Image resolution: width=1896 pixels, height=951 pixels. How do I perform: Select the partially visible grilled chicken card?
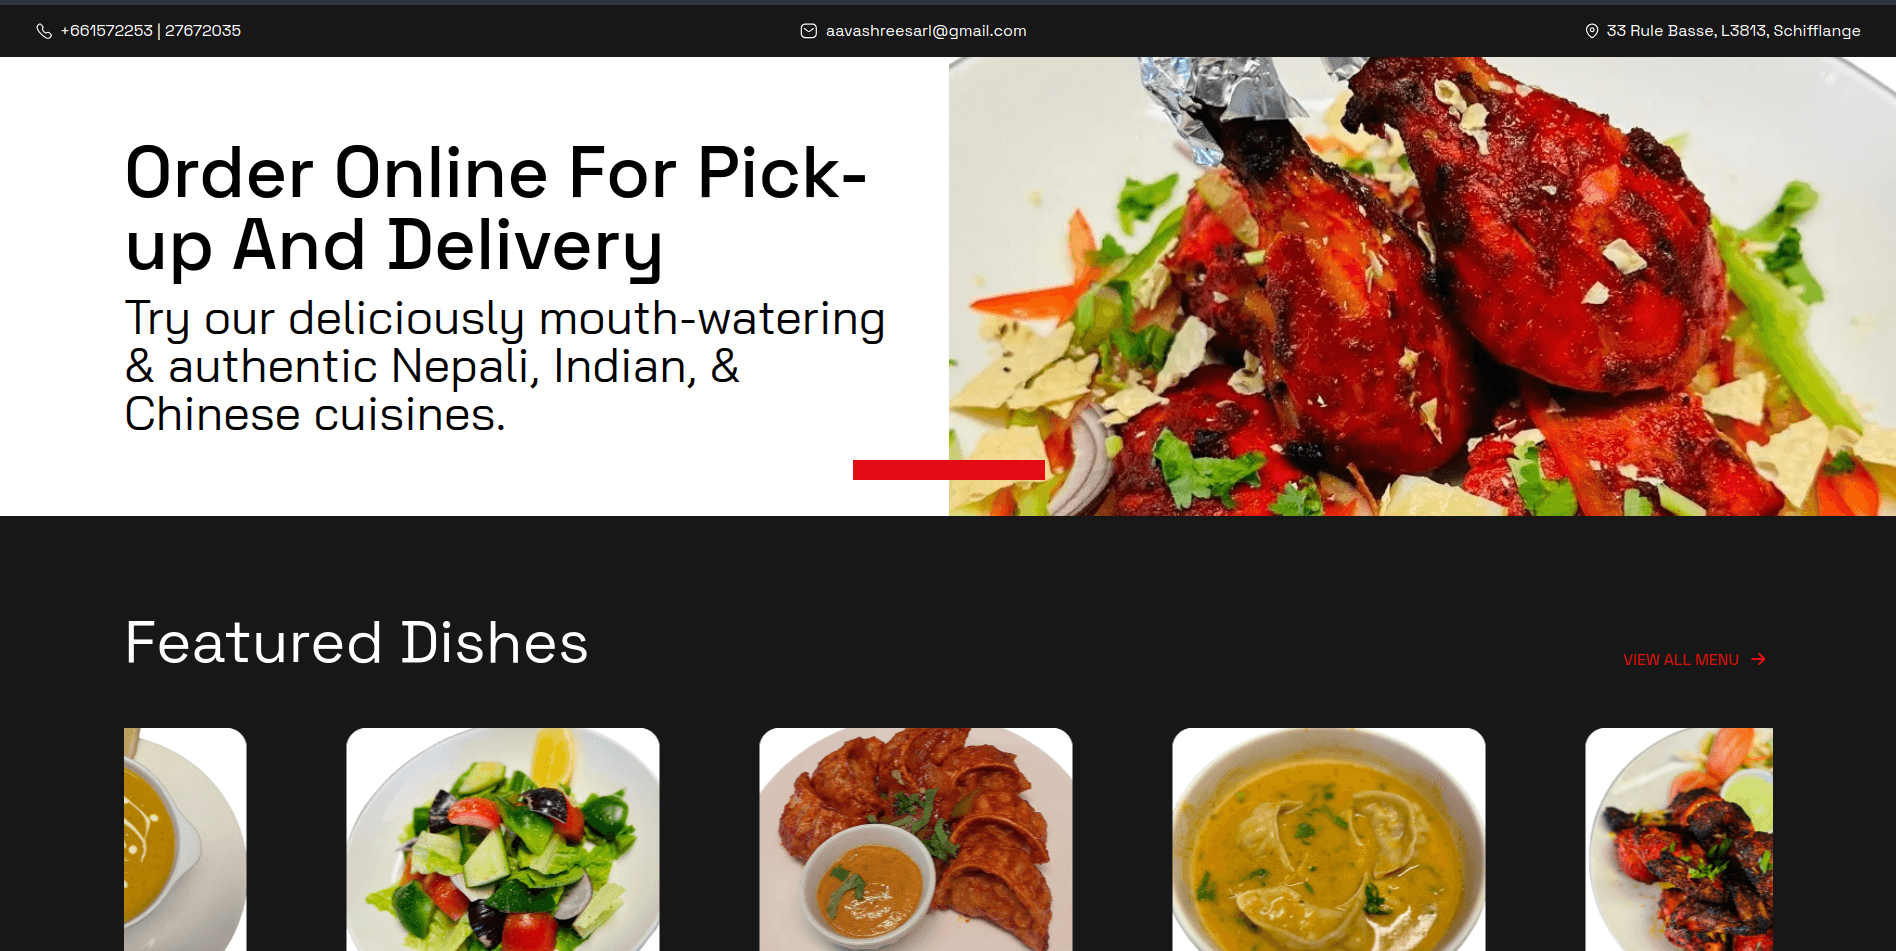pos(1679,839)
